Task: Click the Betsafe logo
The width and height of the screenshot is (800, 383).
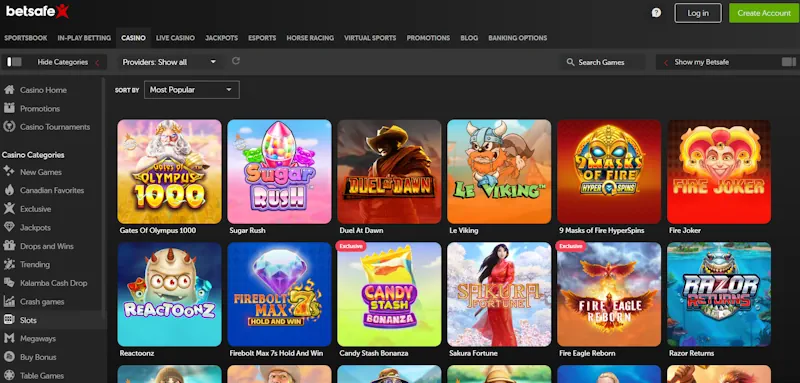Action: click(37, 11)
